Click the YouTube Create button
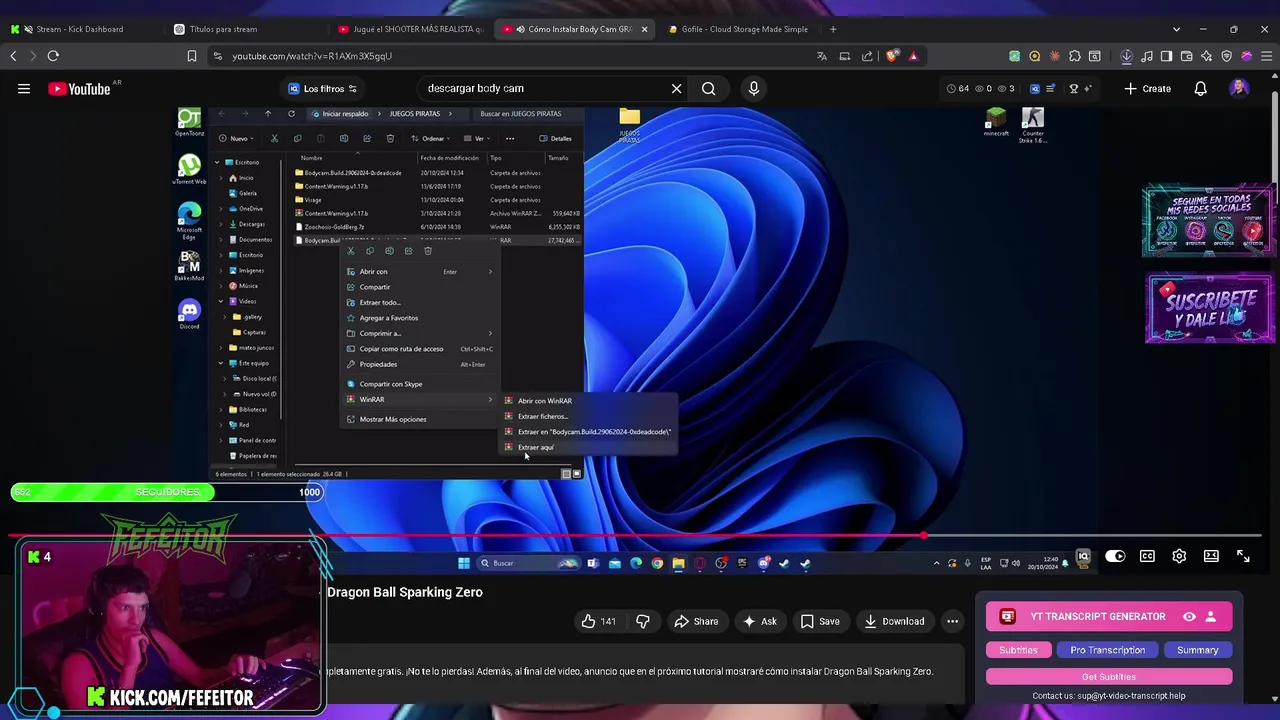1280x720 pixels. pyautogui.click(x=1147, y=89)
